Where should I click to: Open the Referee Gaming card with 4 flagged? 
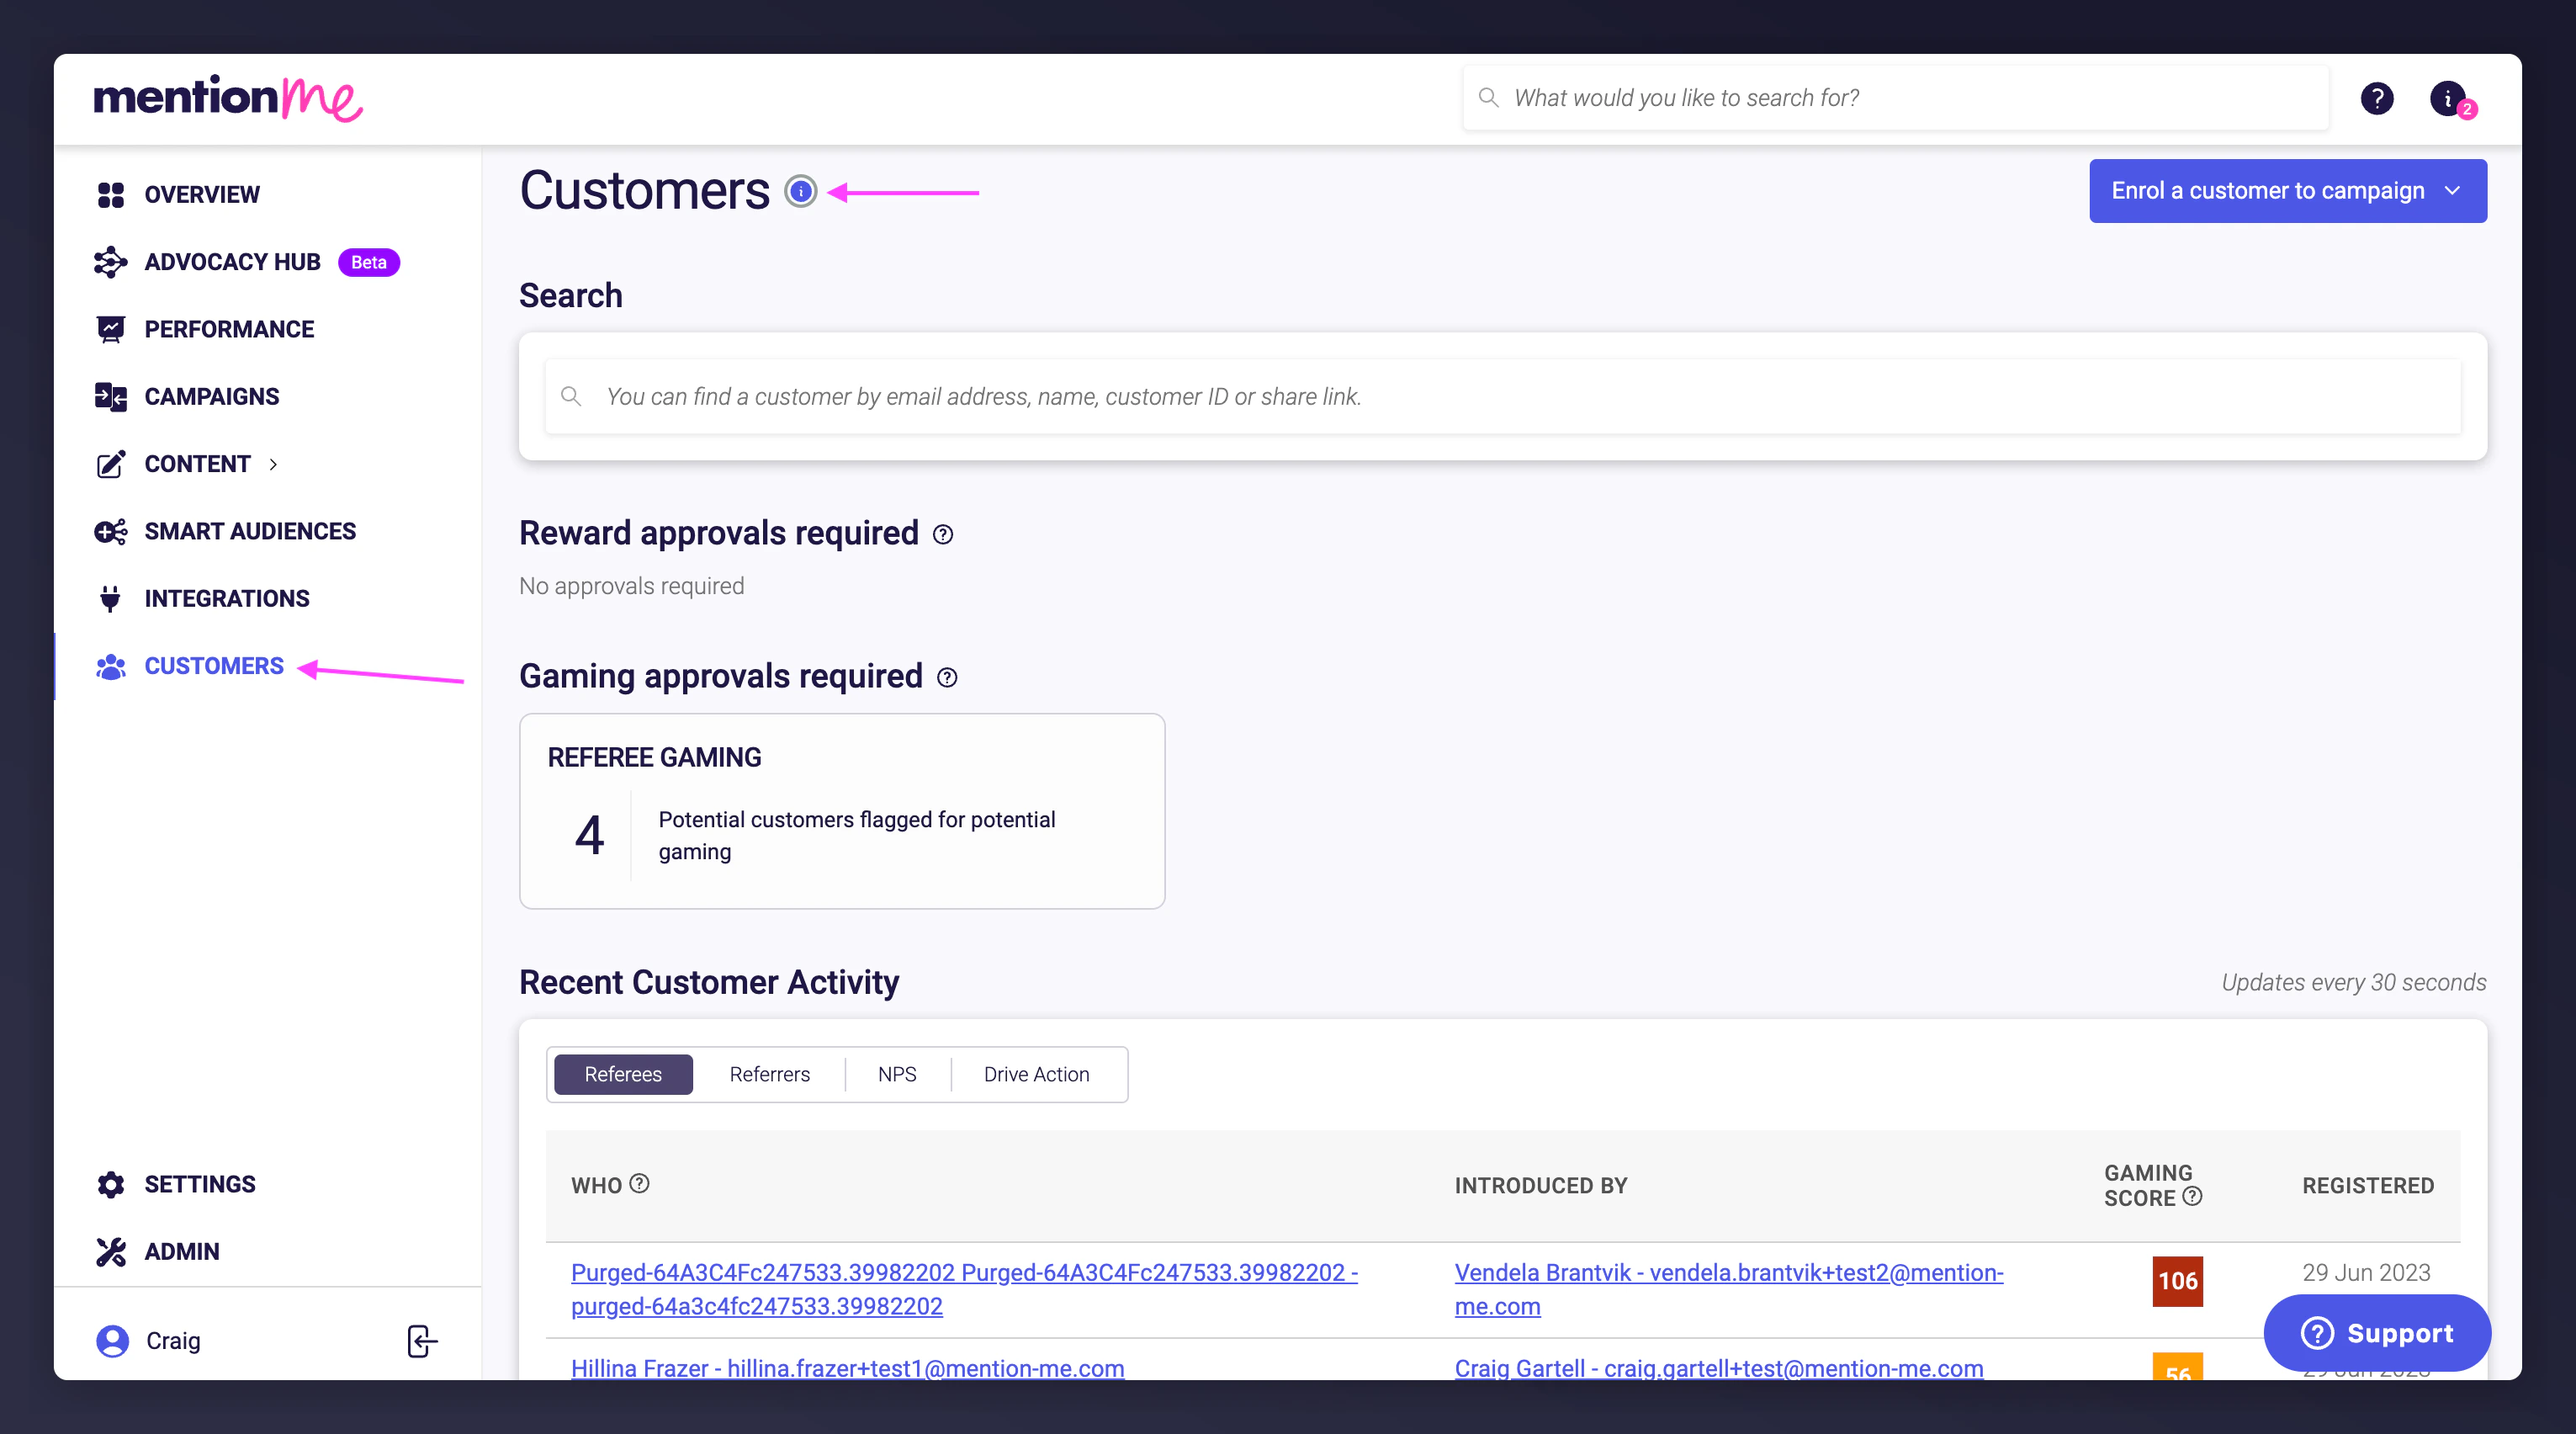[842, 811]
